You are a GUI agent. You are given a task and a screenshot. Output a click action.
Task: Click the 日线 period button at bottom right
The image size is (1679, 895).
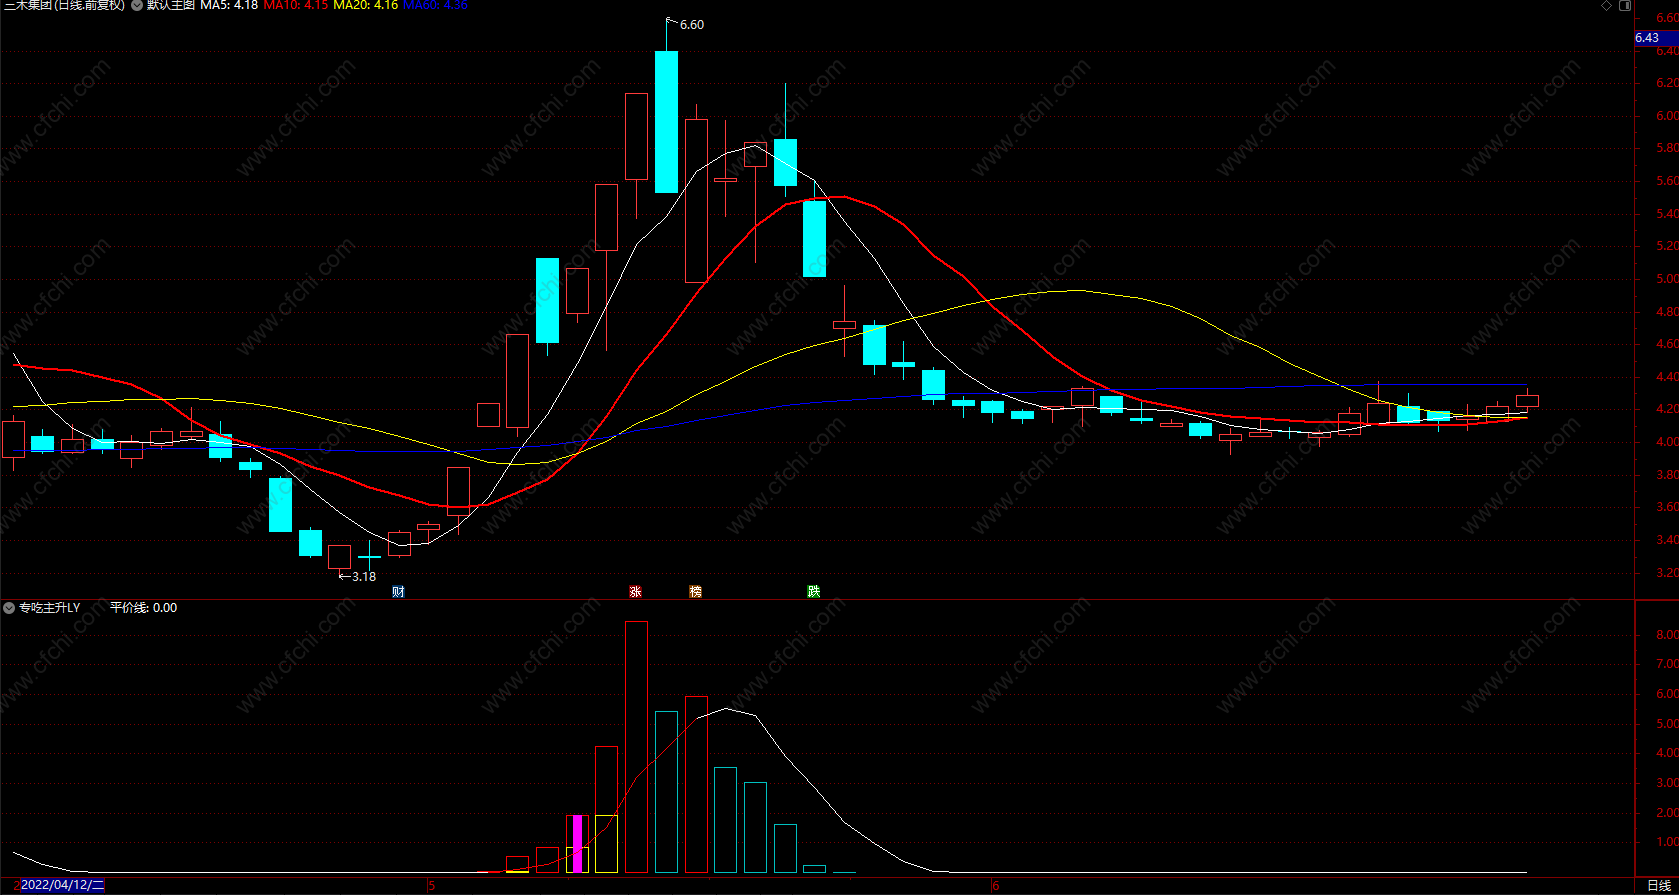1659,886
